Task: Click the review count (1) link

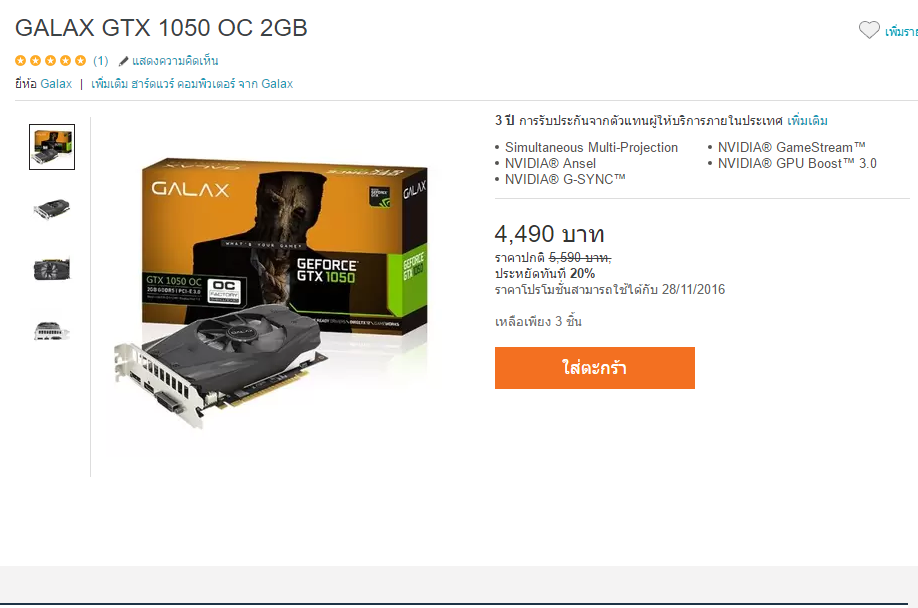Action: coord(101,61)
